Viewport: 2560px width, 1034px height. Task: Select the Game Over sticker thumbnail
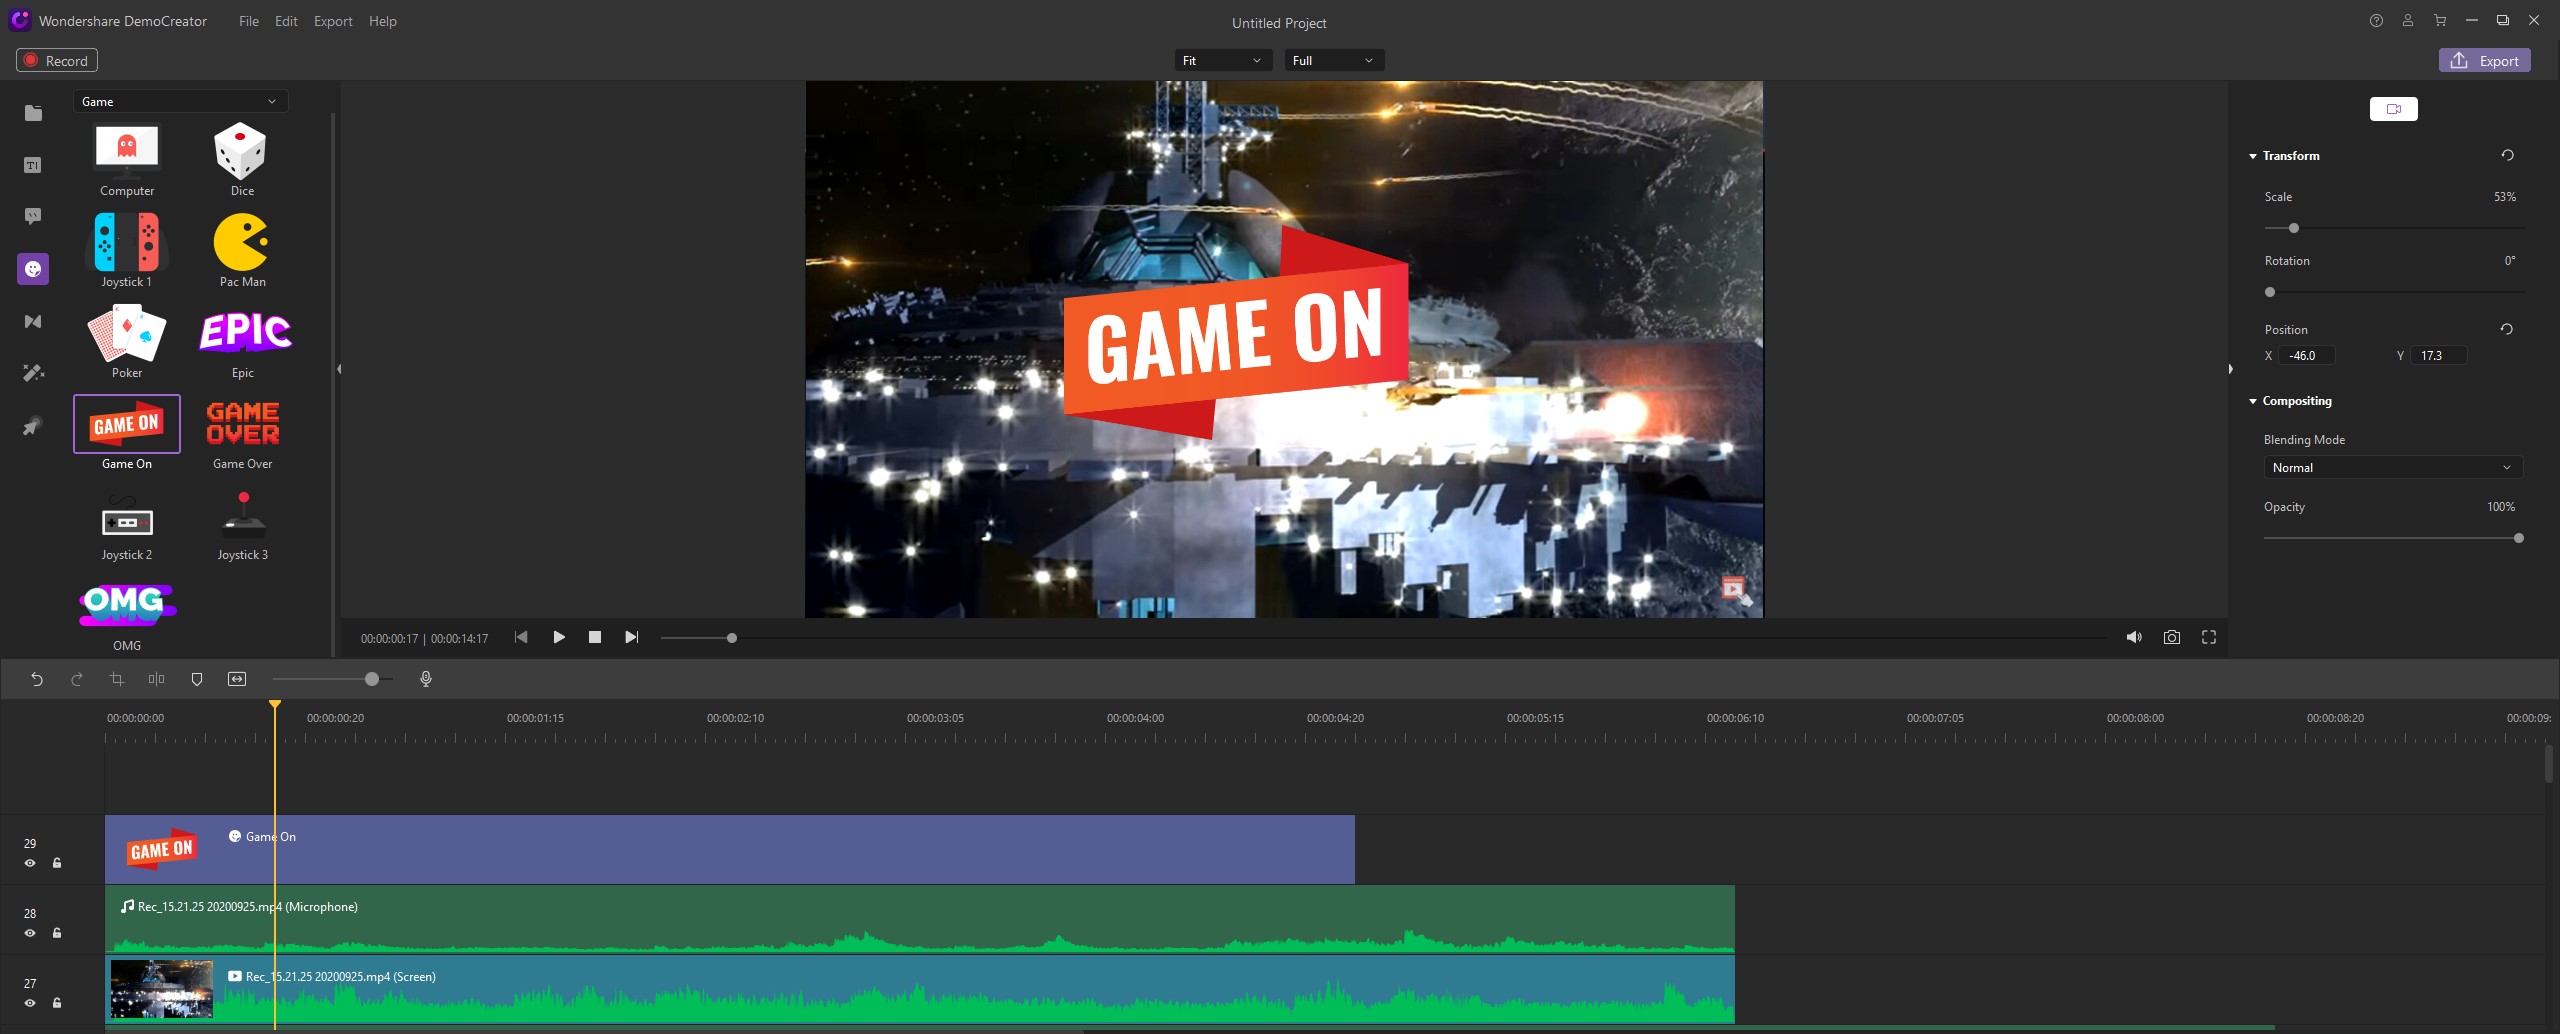click(x=243, y=423)
